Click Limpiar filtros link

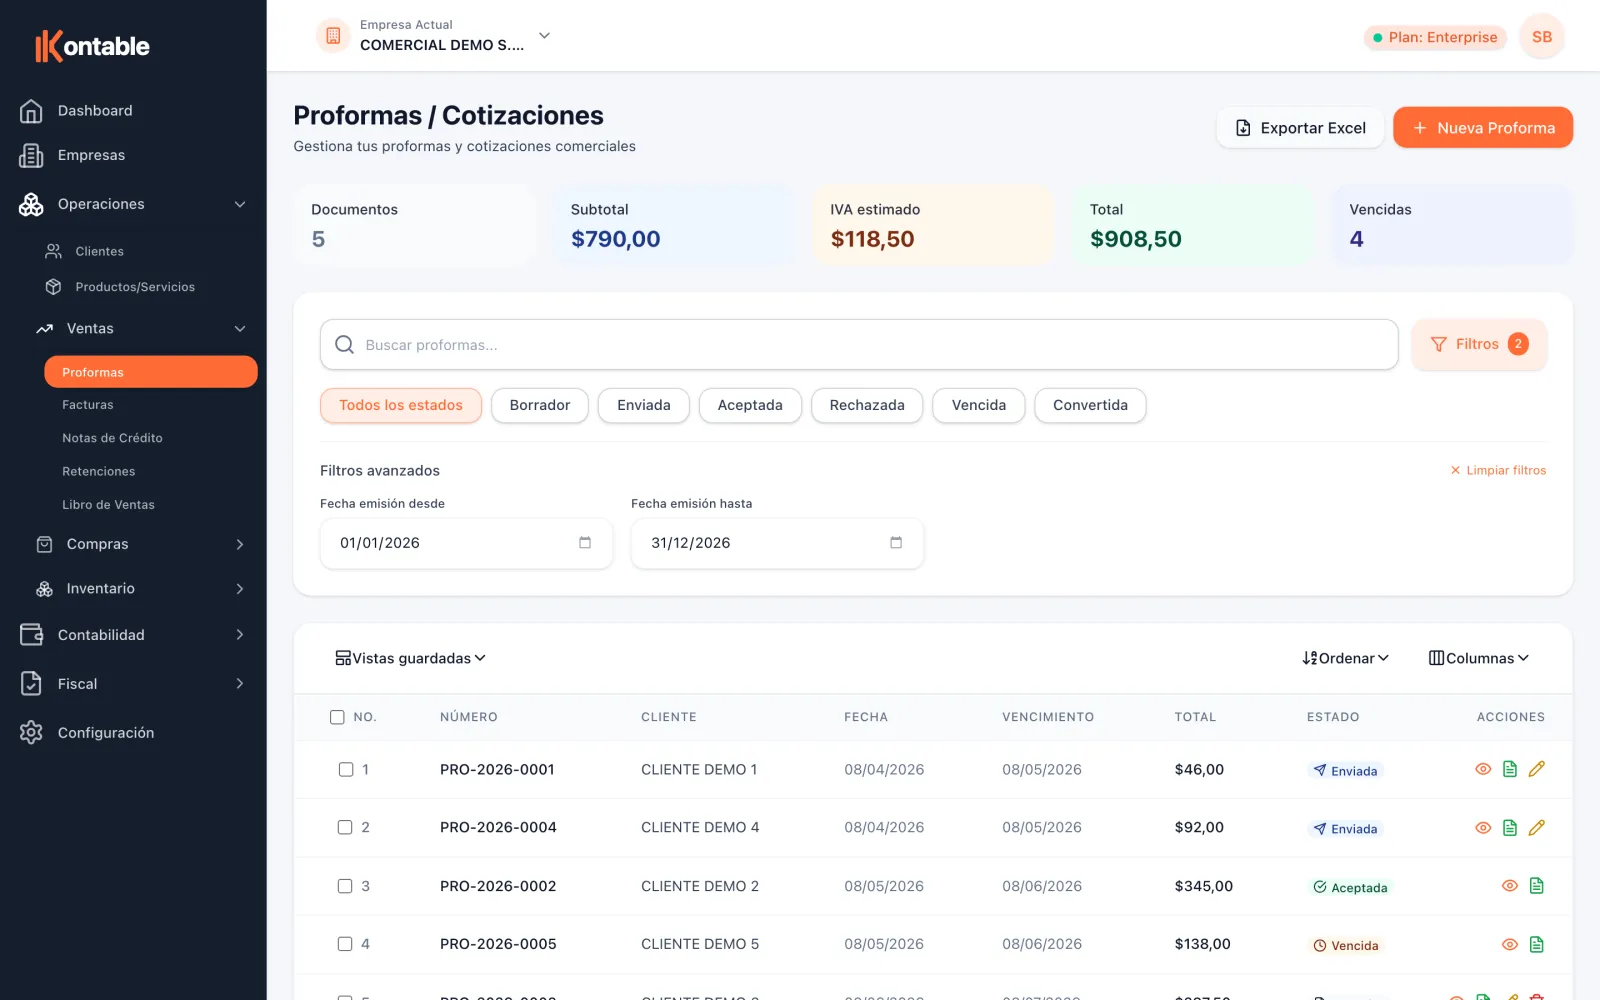click(x=1498, y=470)
